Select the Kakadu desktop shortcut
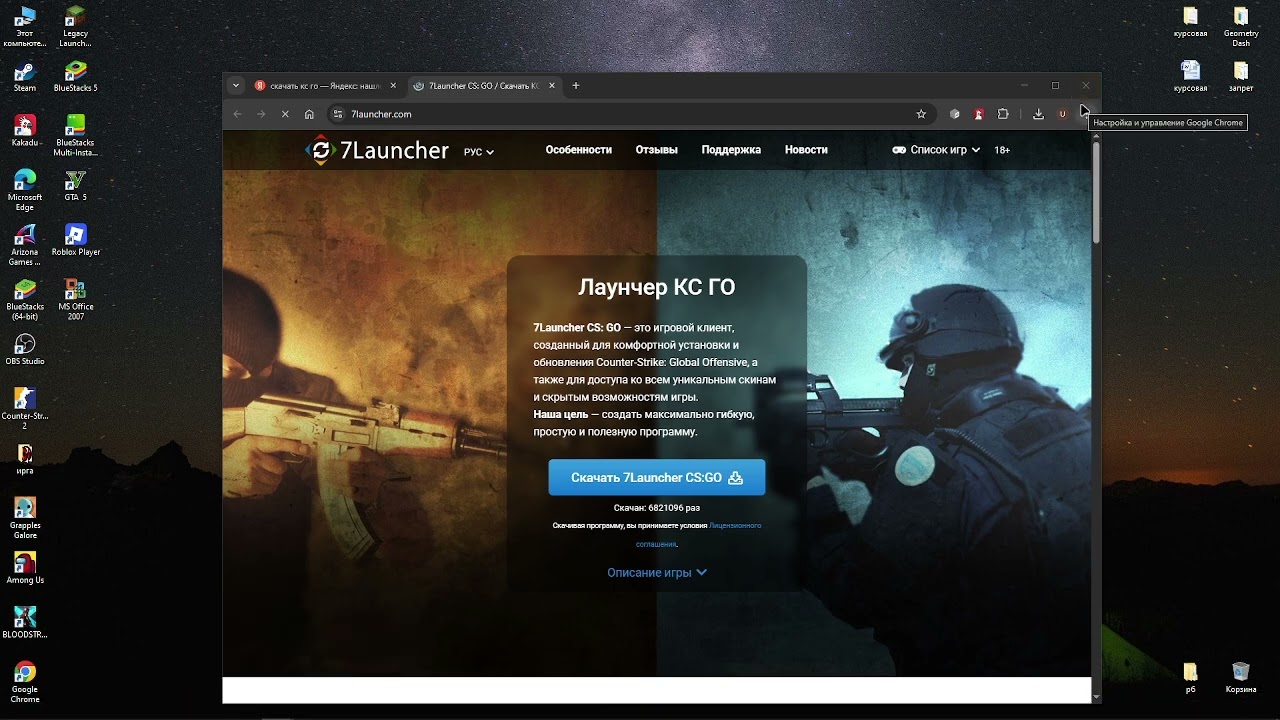 pyautogui.click(x=25, y=131)
